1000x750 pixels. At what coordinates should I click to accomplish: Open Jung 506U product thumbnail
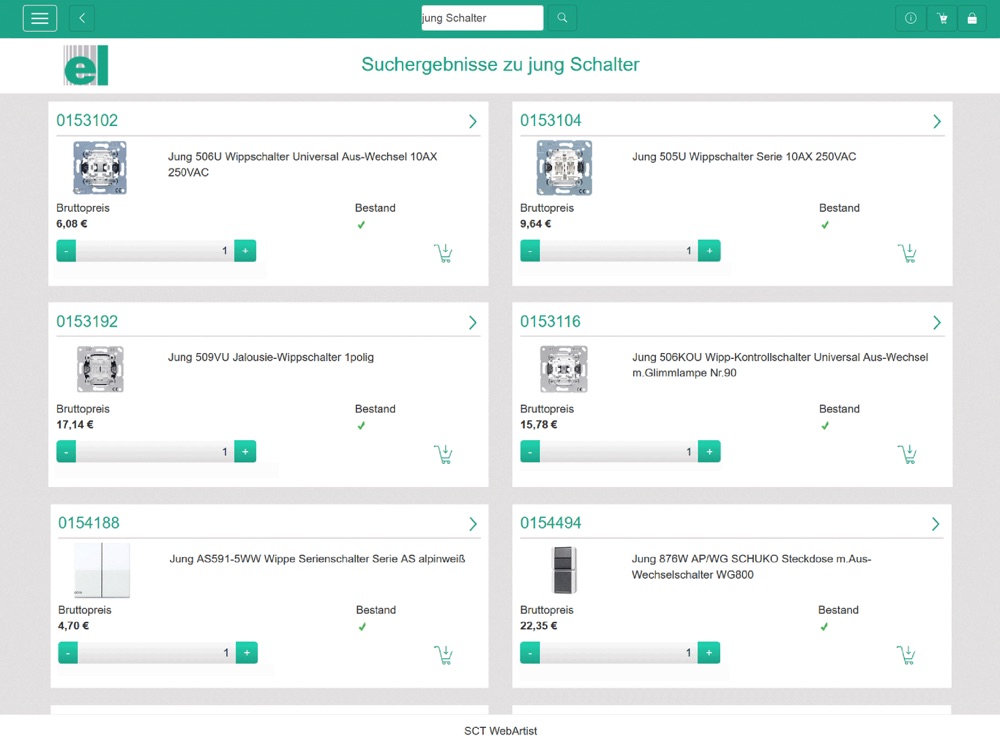(100, 168)
